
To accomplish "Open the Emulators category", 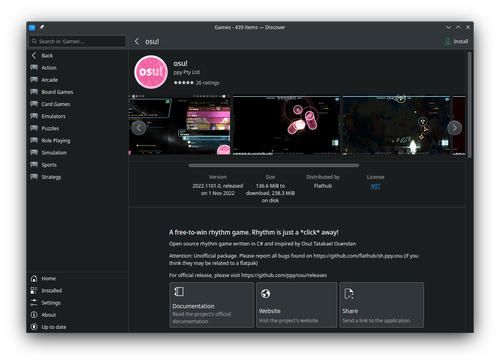I will 77,116.
